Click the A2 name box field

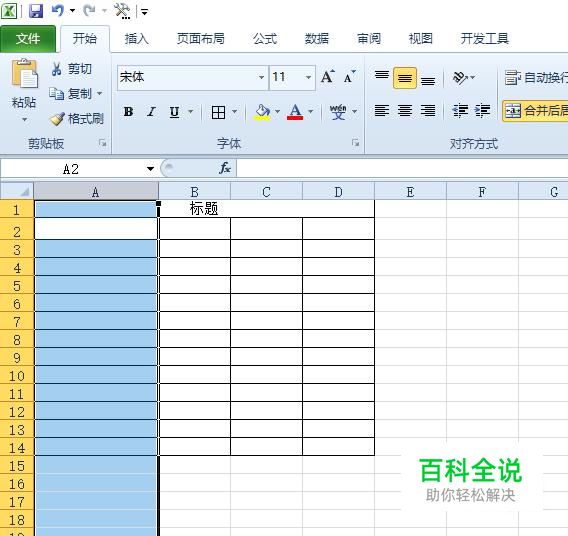coord(71,169)
